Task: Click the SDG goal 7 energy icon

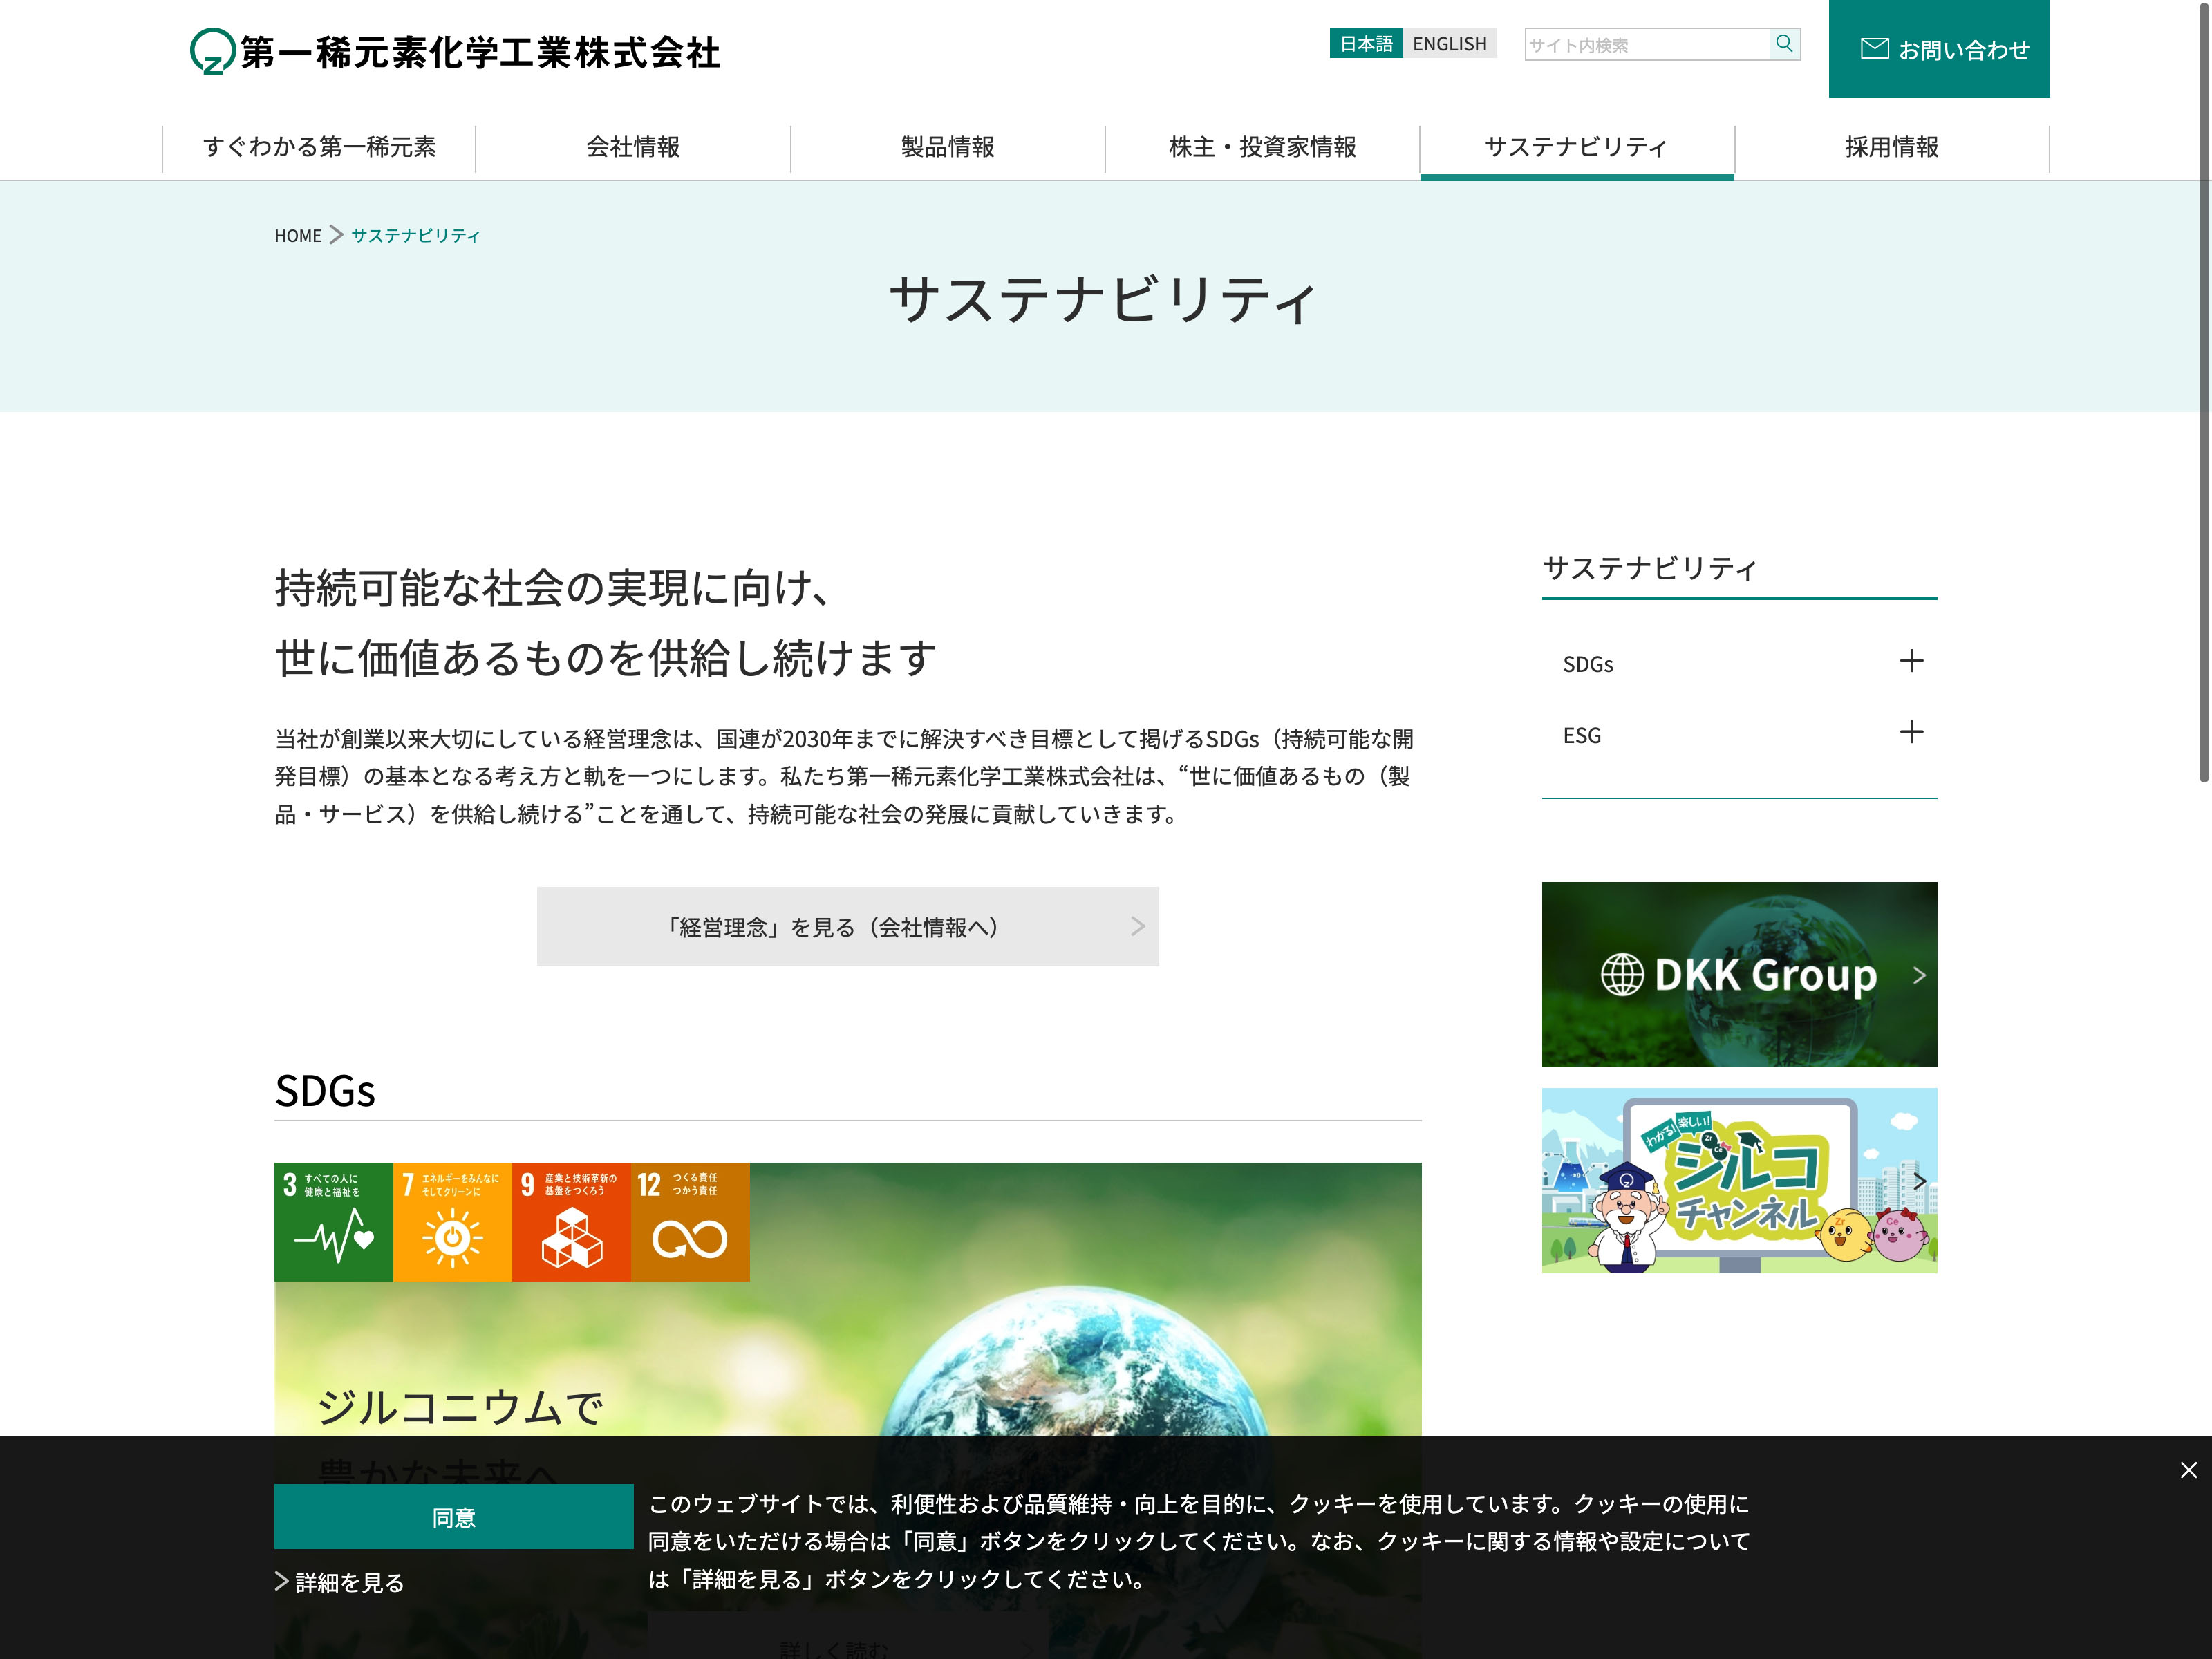Action: pyautogui.click(x=452, y=1221)
